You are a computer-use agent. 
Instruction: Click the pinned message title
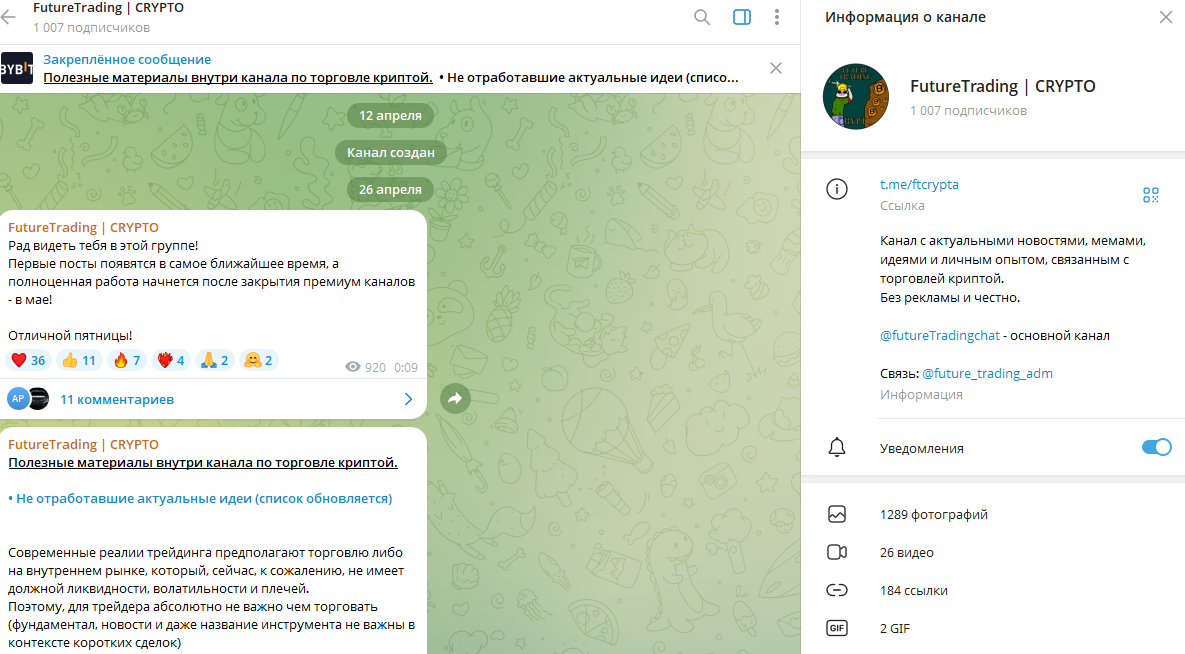click(x=237, y=77)
